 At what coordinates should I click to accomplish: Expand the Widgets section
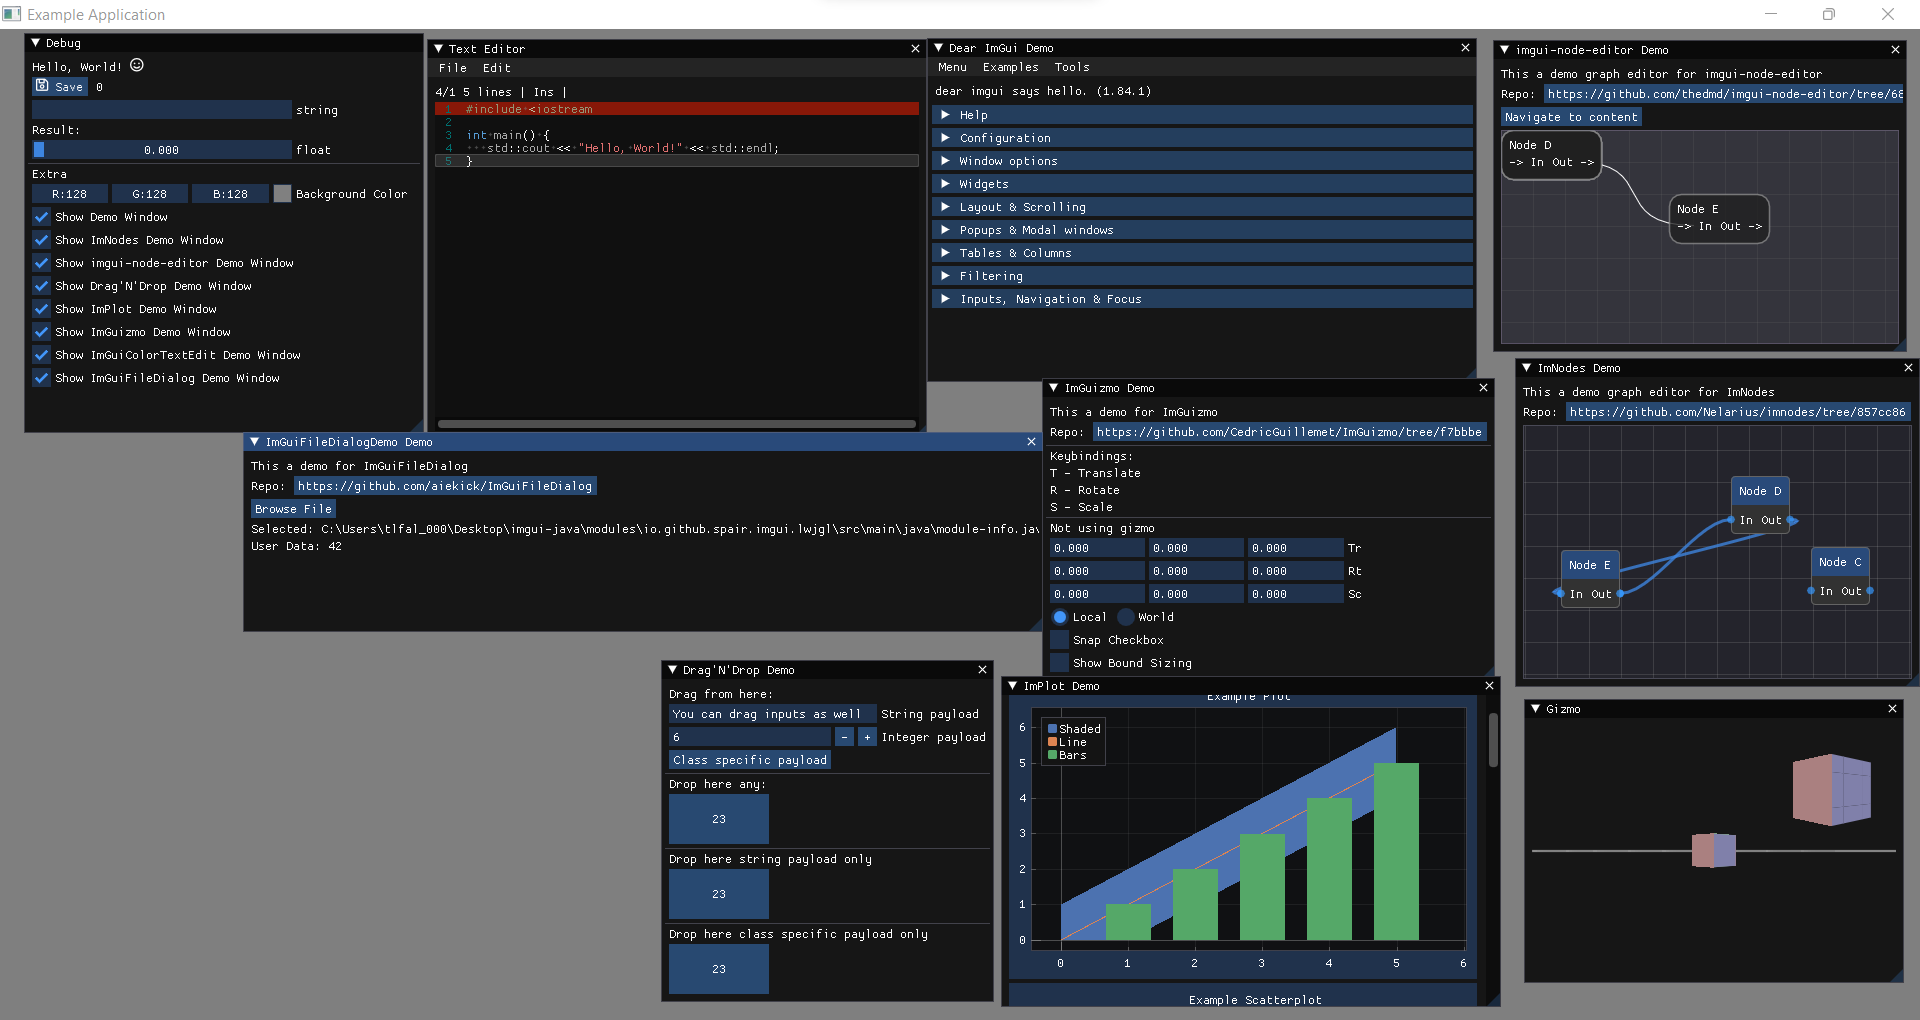click(1203, 184)
